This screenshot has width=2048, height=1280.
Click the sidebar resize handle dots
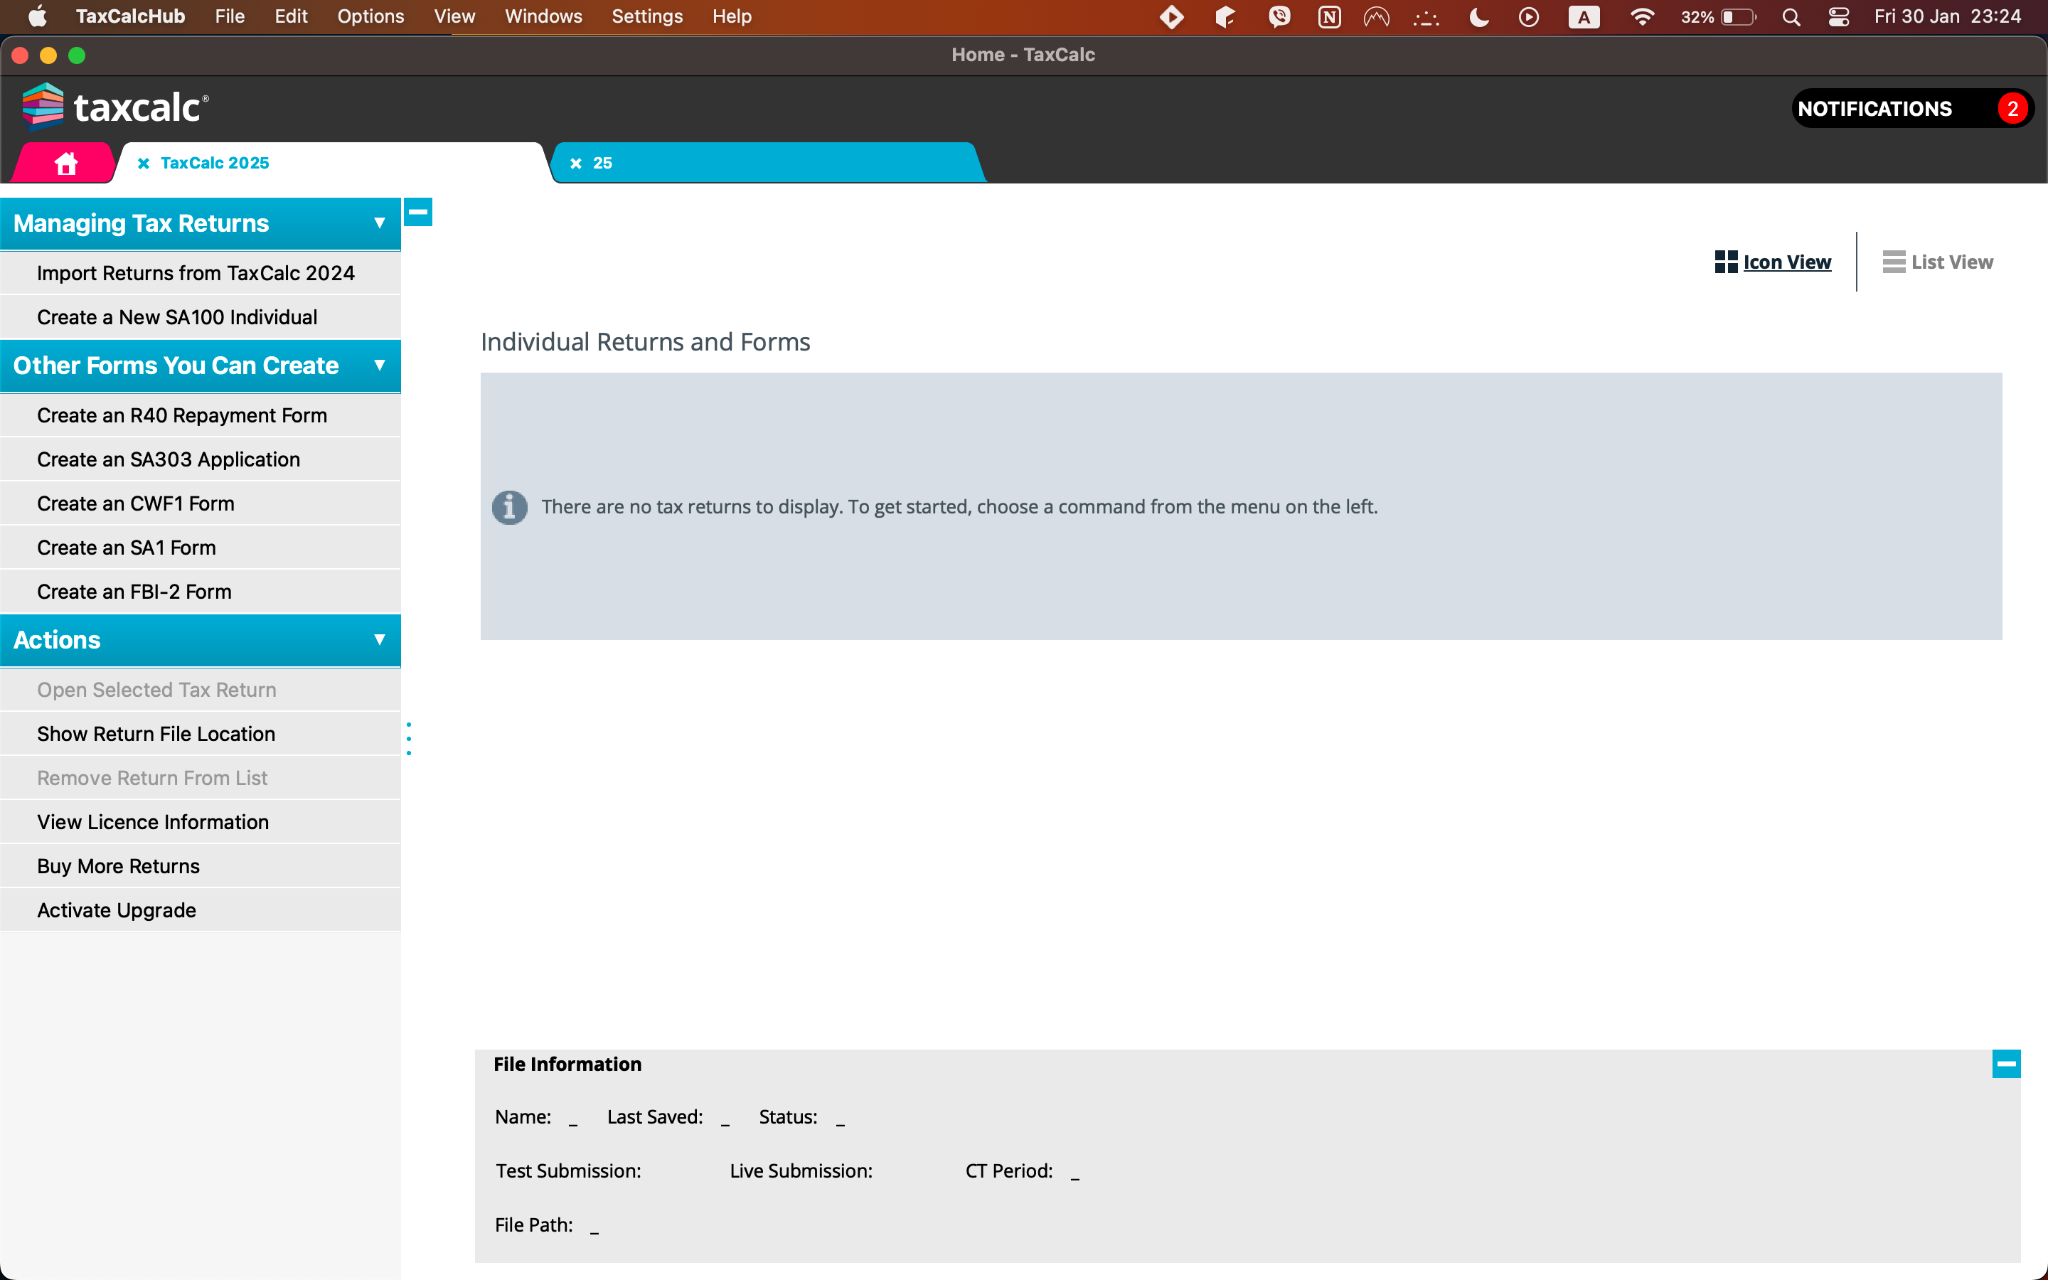click(x=409, y=738)
